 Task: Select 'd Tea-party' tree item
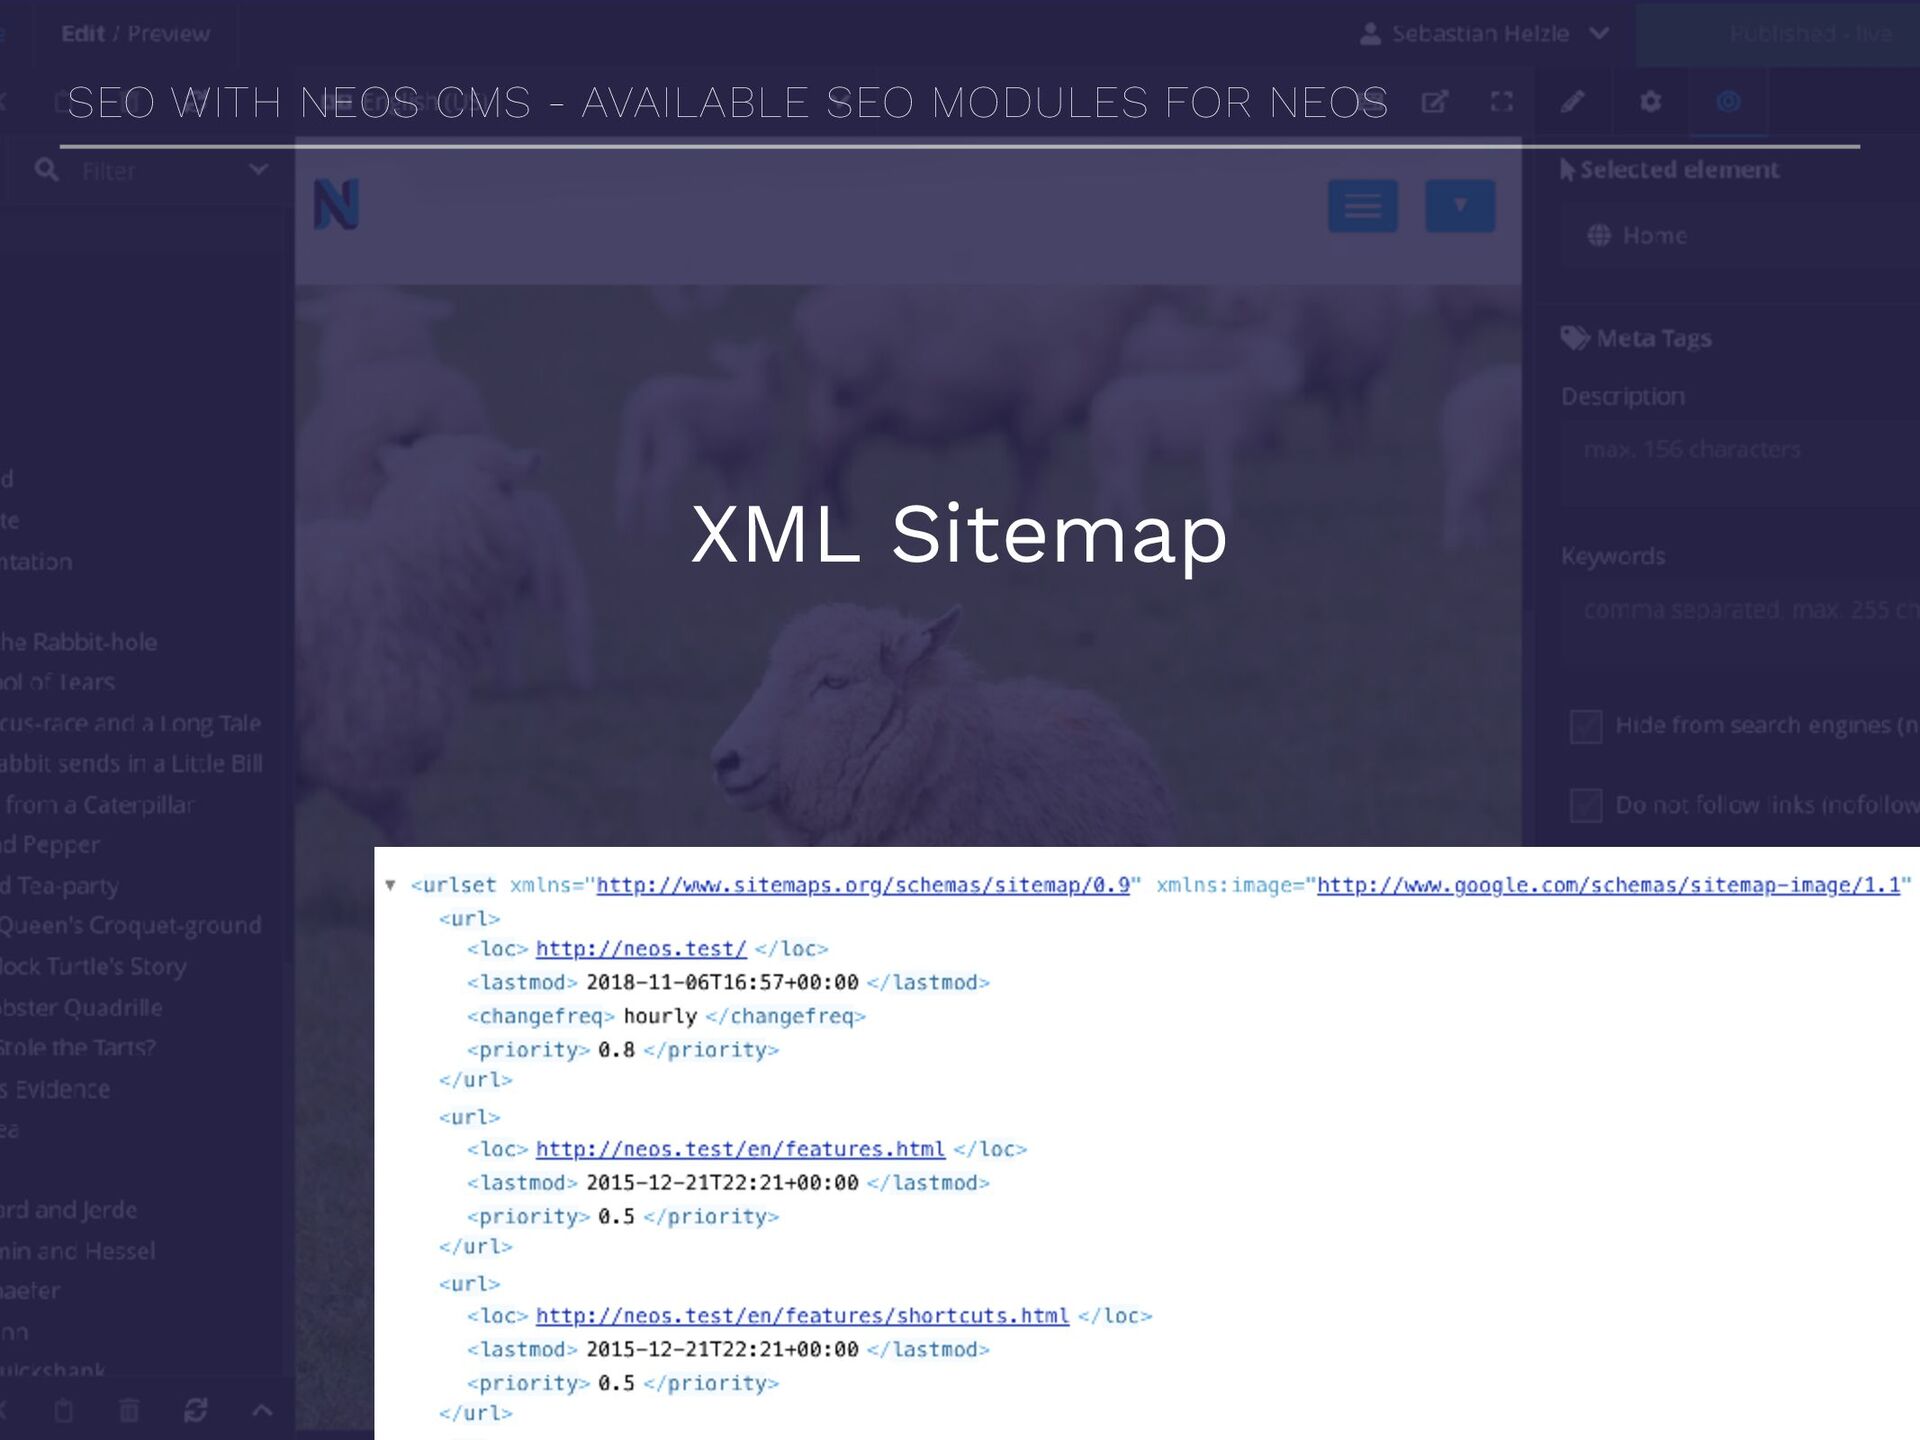pyautogui.click(x=60, y=886)
